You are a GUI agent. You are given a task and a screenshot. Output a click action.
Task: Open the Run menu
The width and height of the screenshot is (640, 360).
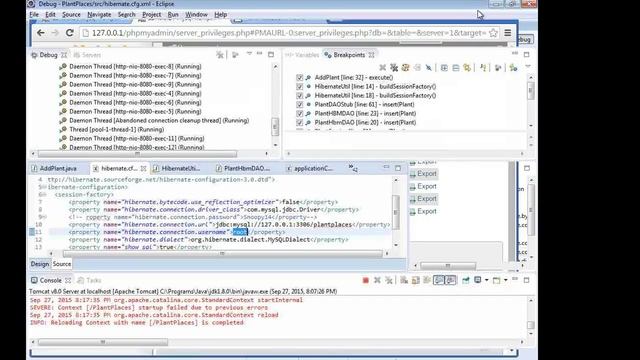click(173, 14)
